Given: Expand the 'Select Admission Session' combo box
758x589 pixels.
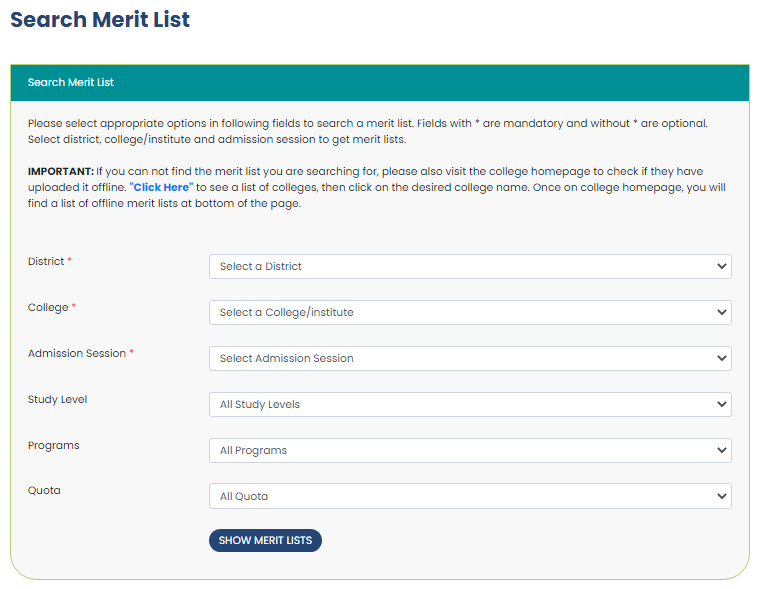Looking at the screenshot, I should pos(460,359).
